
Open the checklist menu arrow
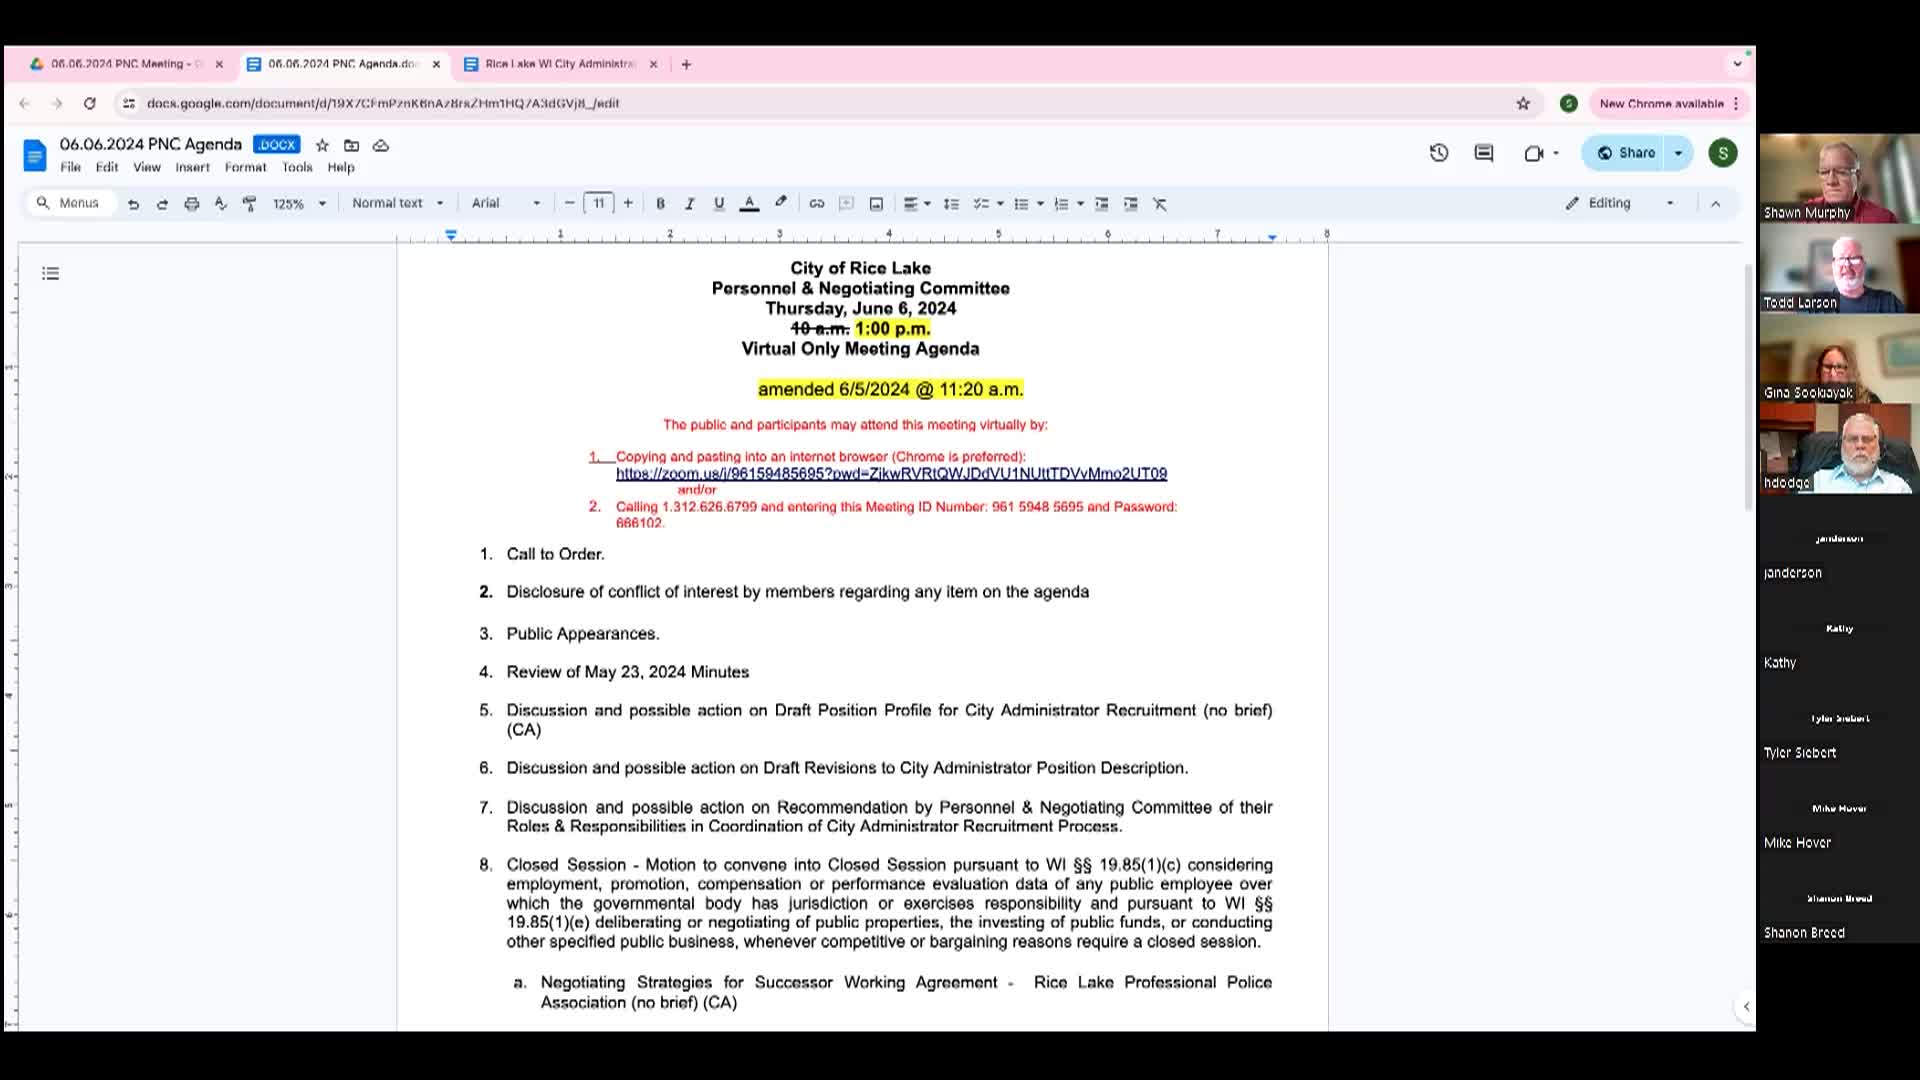click(1000, 204)
